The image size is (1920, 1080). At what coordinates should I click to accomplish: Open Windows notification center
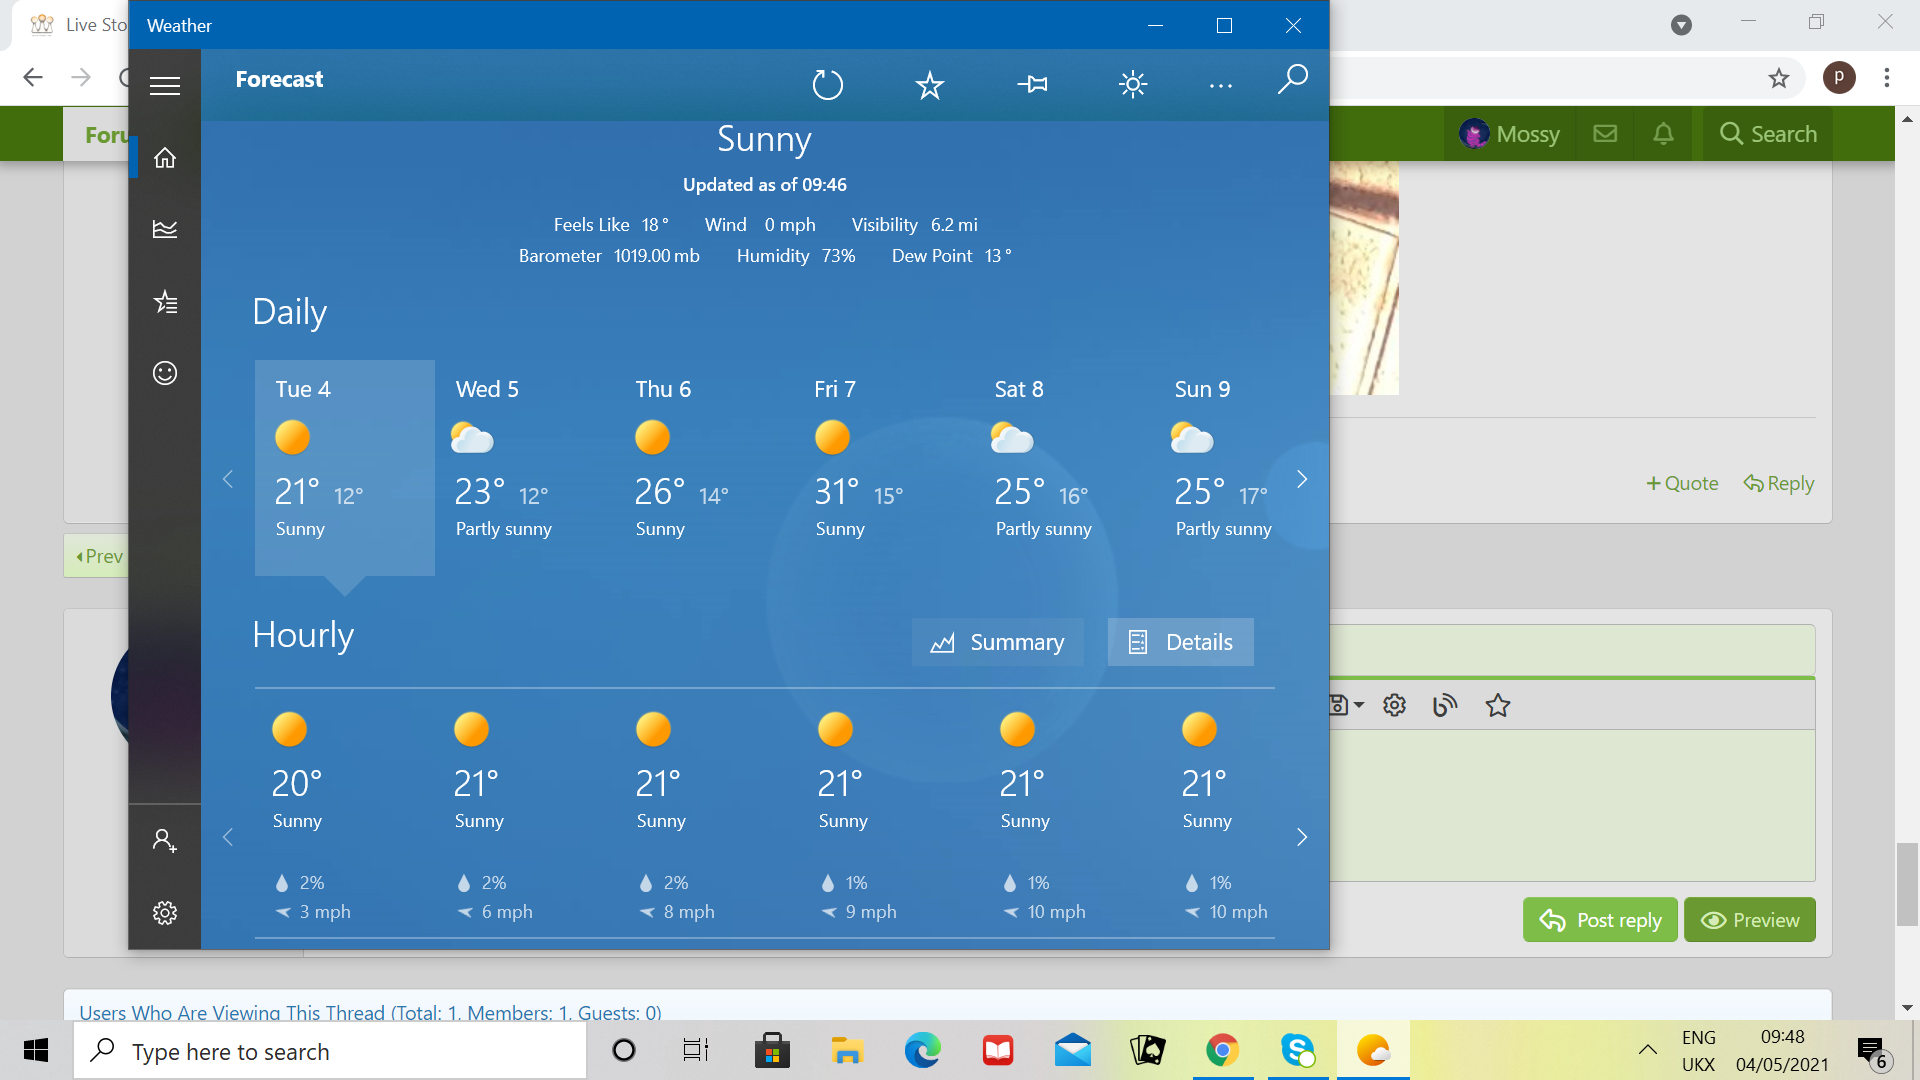[x=1874, y=1052]
